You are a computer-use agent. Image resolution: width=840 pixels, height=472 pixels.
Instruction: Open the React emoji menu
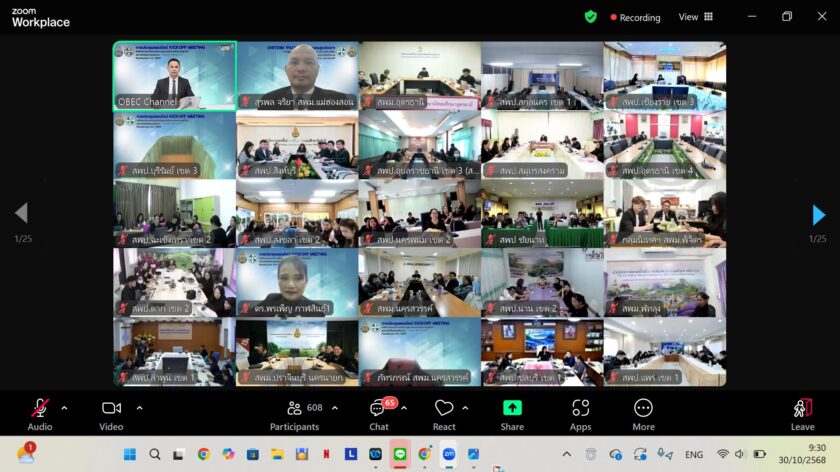444,409
